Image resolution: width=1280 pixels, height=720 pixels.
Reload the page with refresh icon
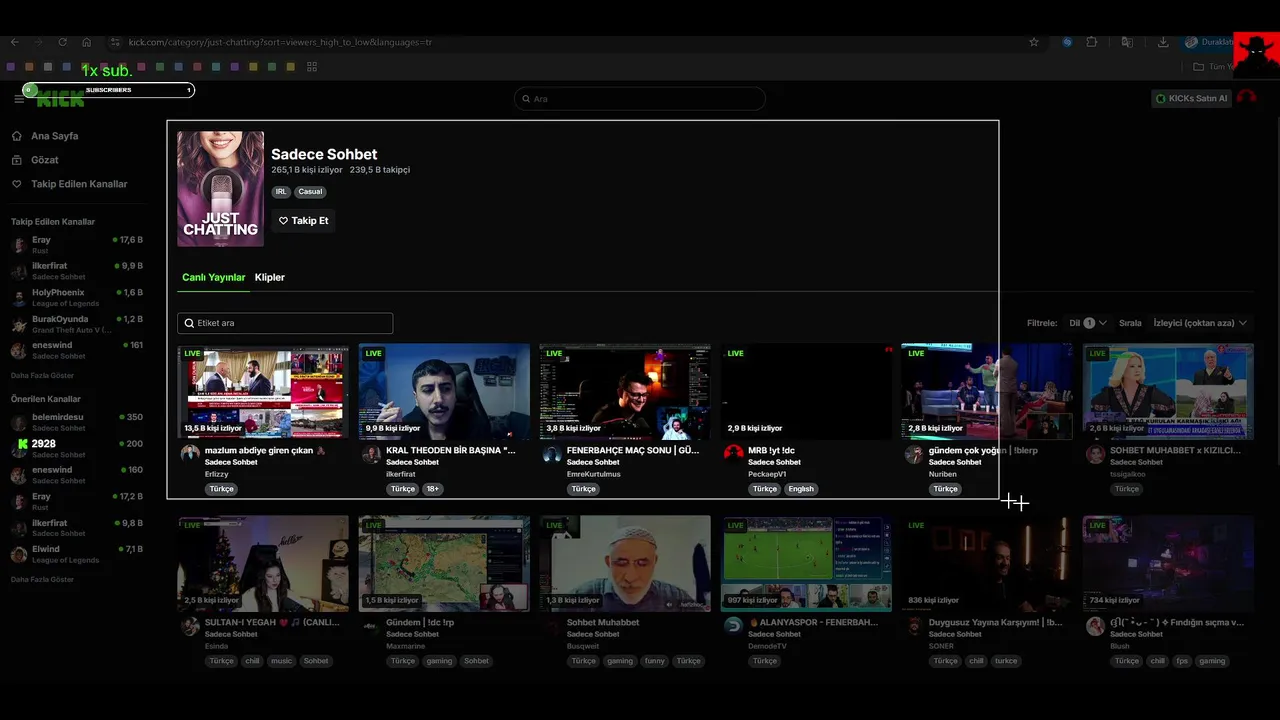point(62,42)
